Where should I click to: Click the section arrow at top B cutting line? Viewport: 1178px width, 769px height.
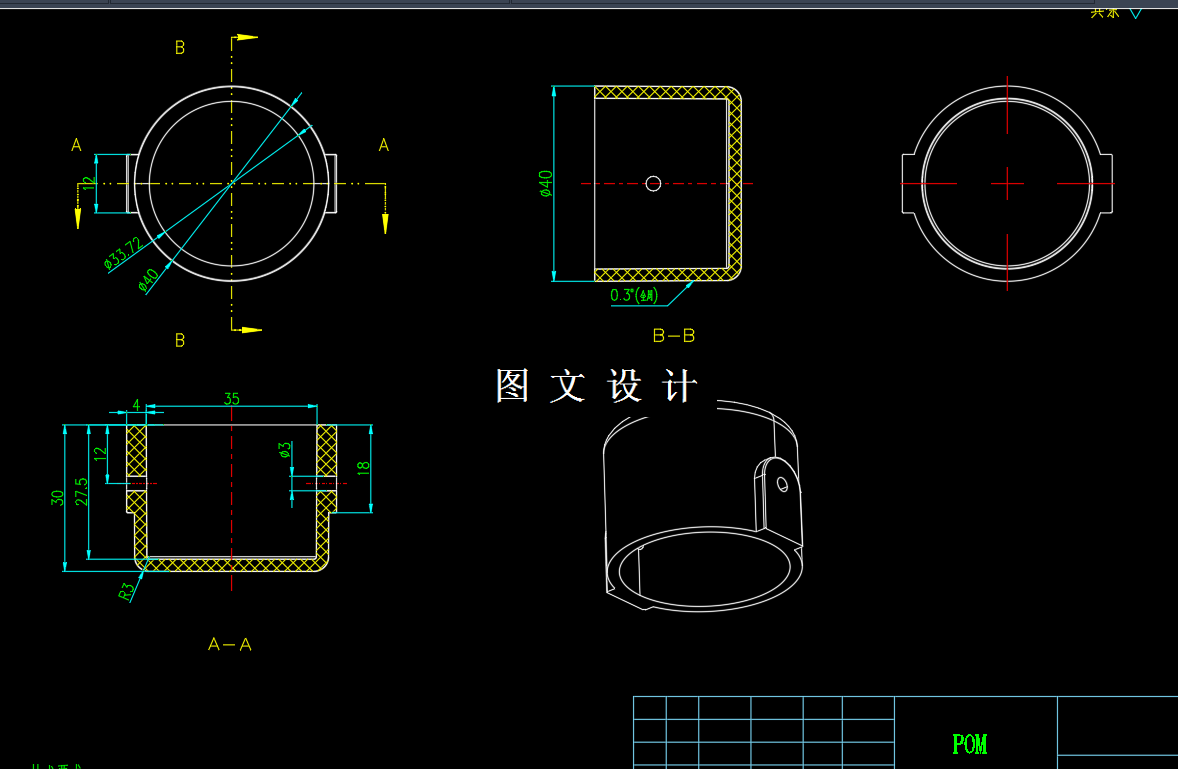[247, 37]
